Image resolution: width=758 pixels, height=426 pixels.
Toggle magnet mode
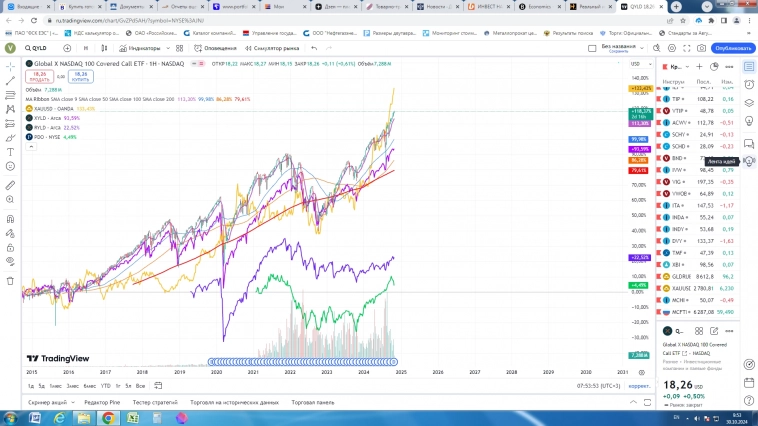tap(10, 219)
